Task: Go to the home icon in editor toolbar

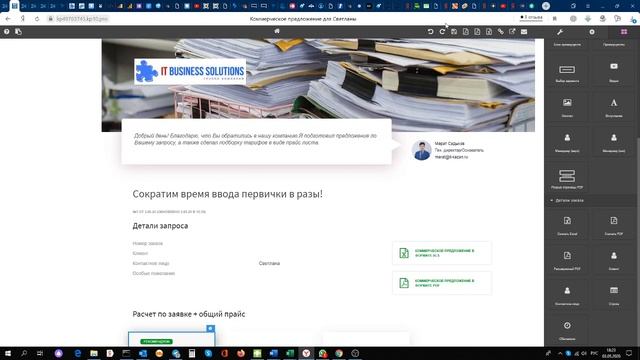Action: [277, 31]
